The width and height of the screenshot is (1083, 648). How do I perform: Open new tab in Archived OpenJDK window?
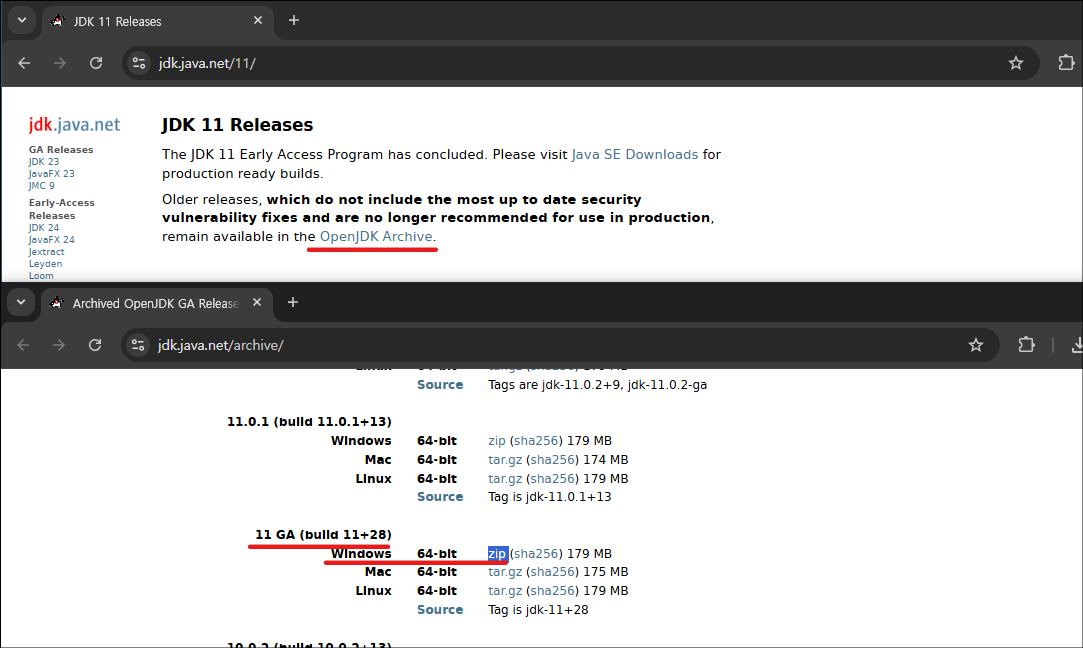[x=293, y=303]
